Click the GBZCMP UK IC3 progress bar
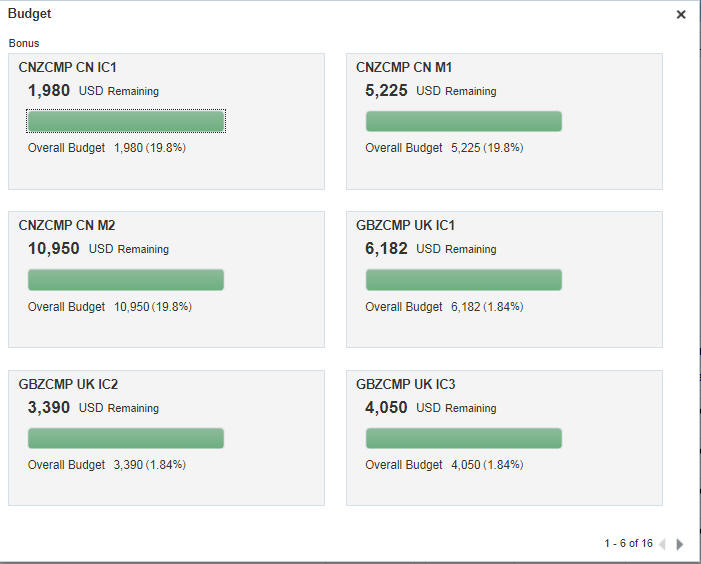This screenshot has width=701, height=564. 463,438
